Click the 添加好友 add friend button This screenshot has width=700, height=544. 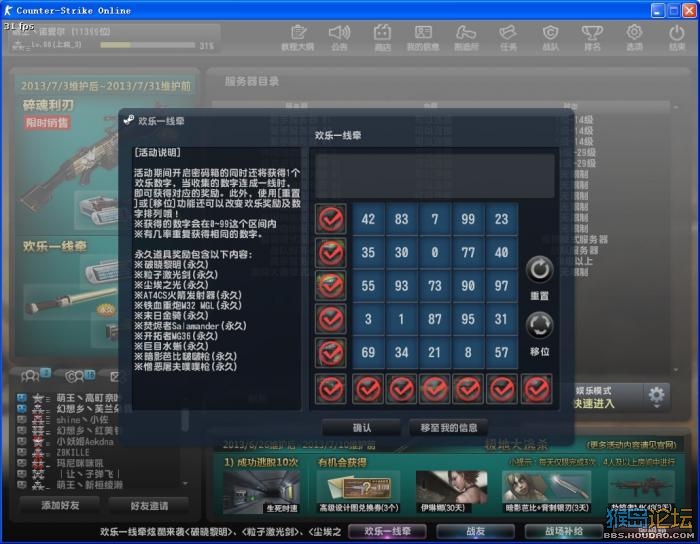60,505
